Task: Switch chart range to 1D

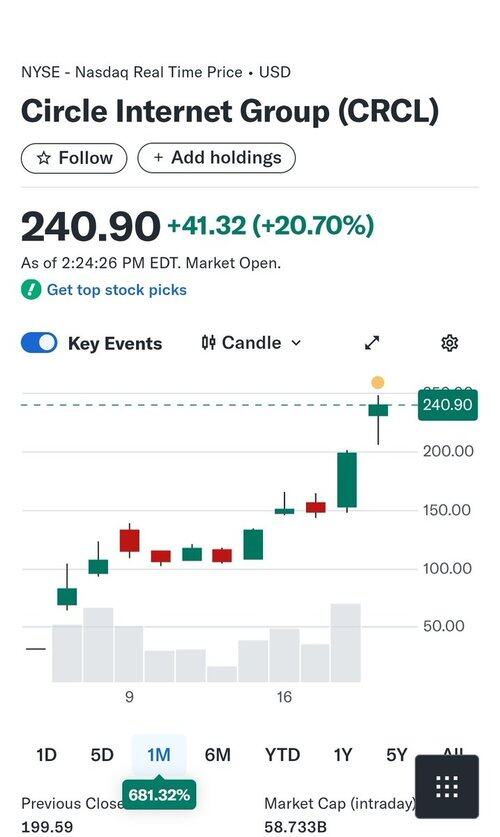Action: 46,755
